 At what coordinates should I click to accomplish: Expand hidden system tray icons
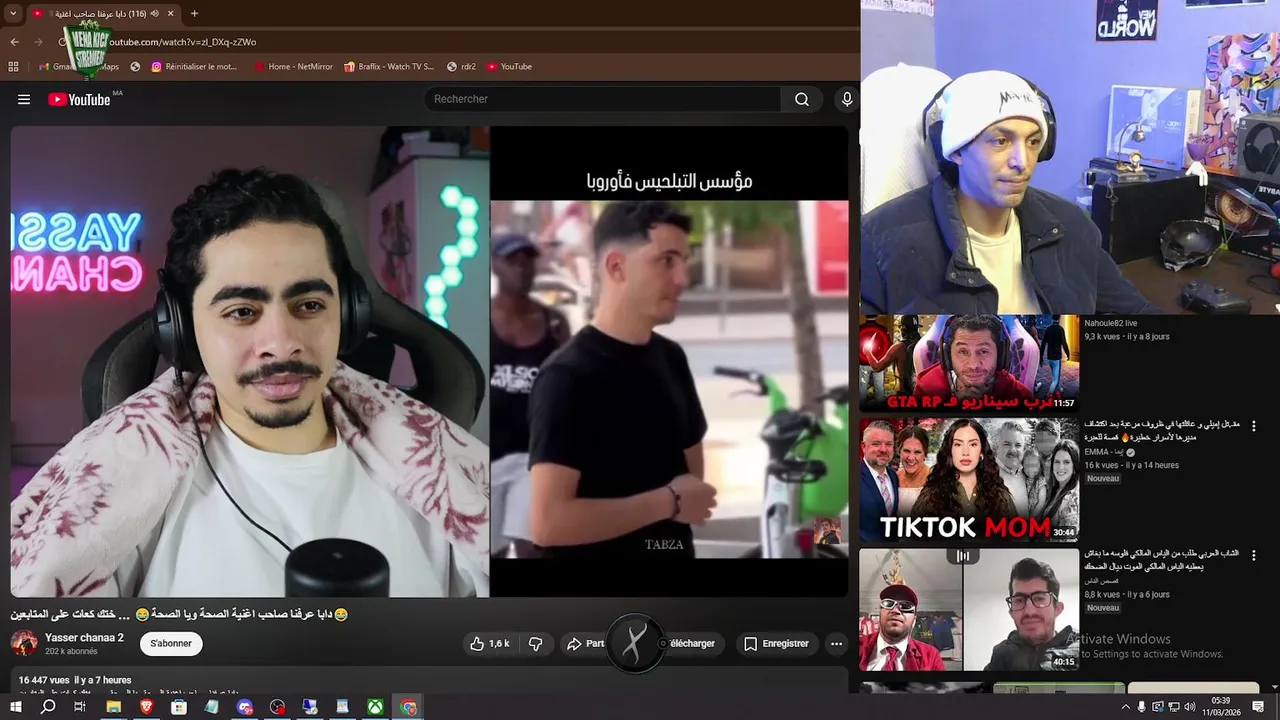pyautogui.click(x=1125, y=707)
